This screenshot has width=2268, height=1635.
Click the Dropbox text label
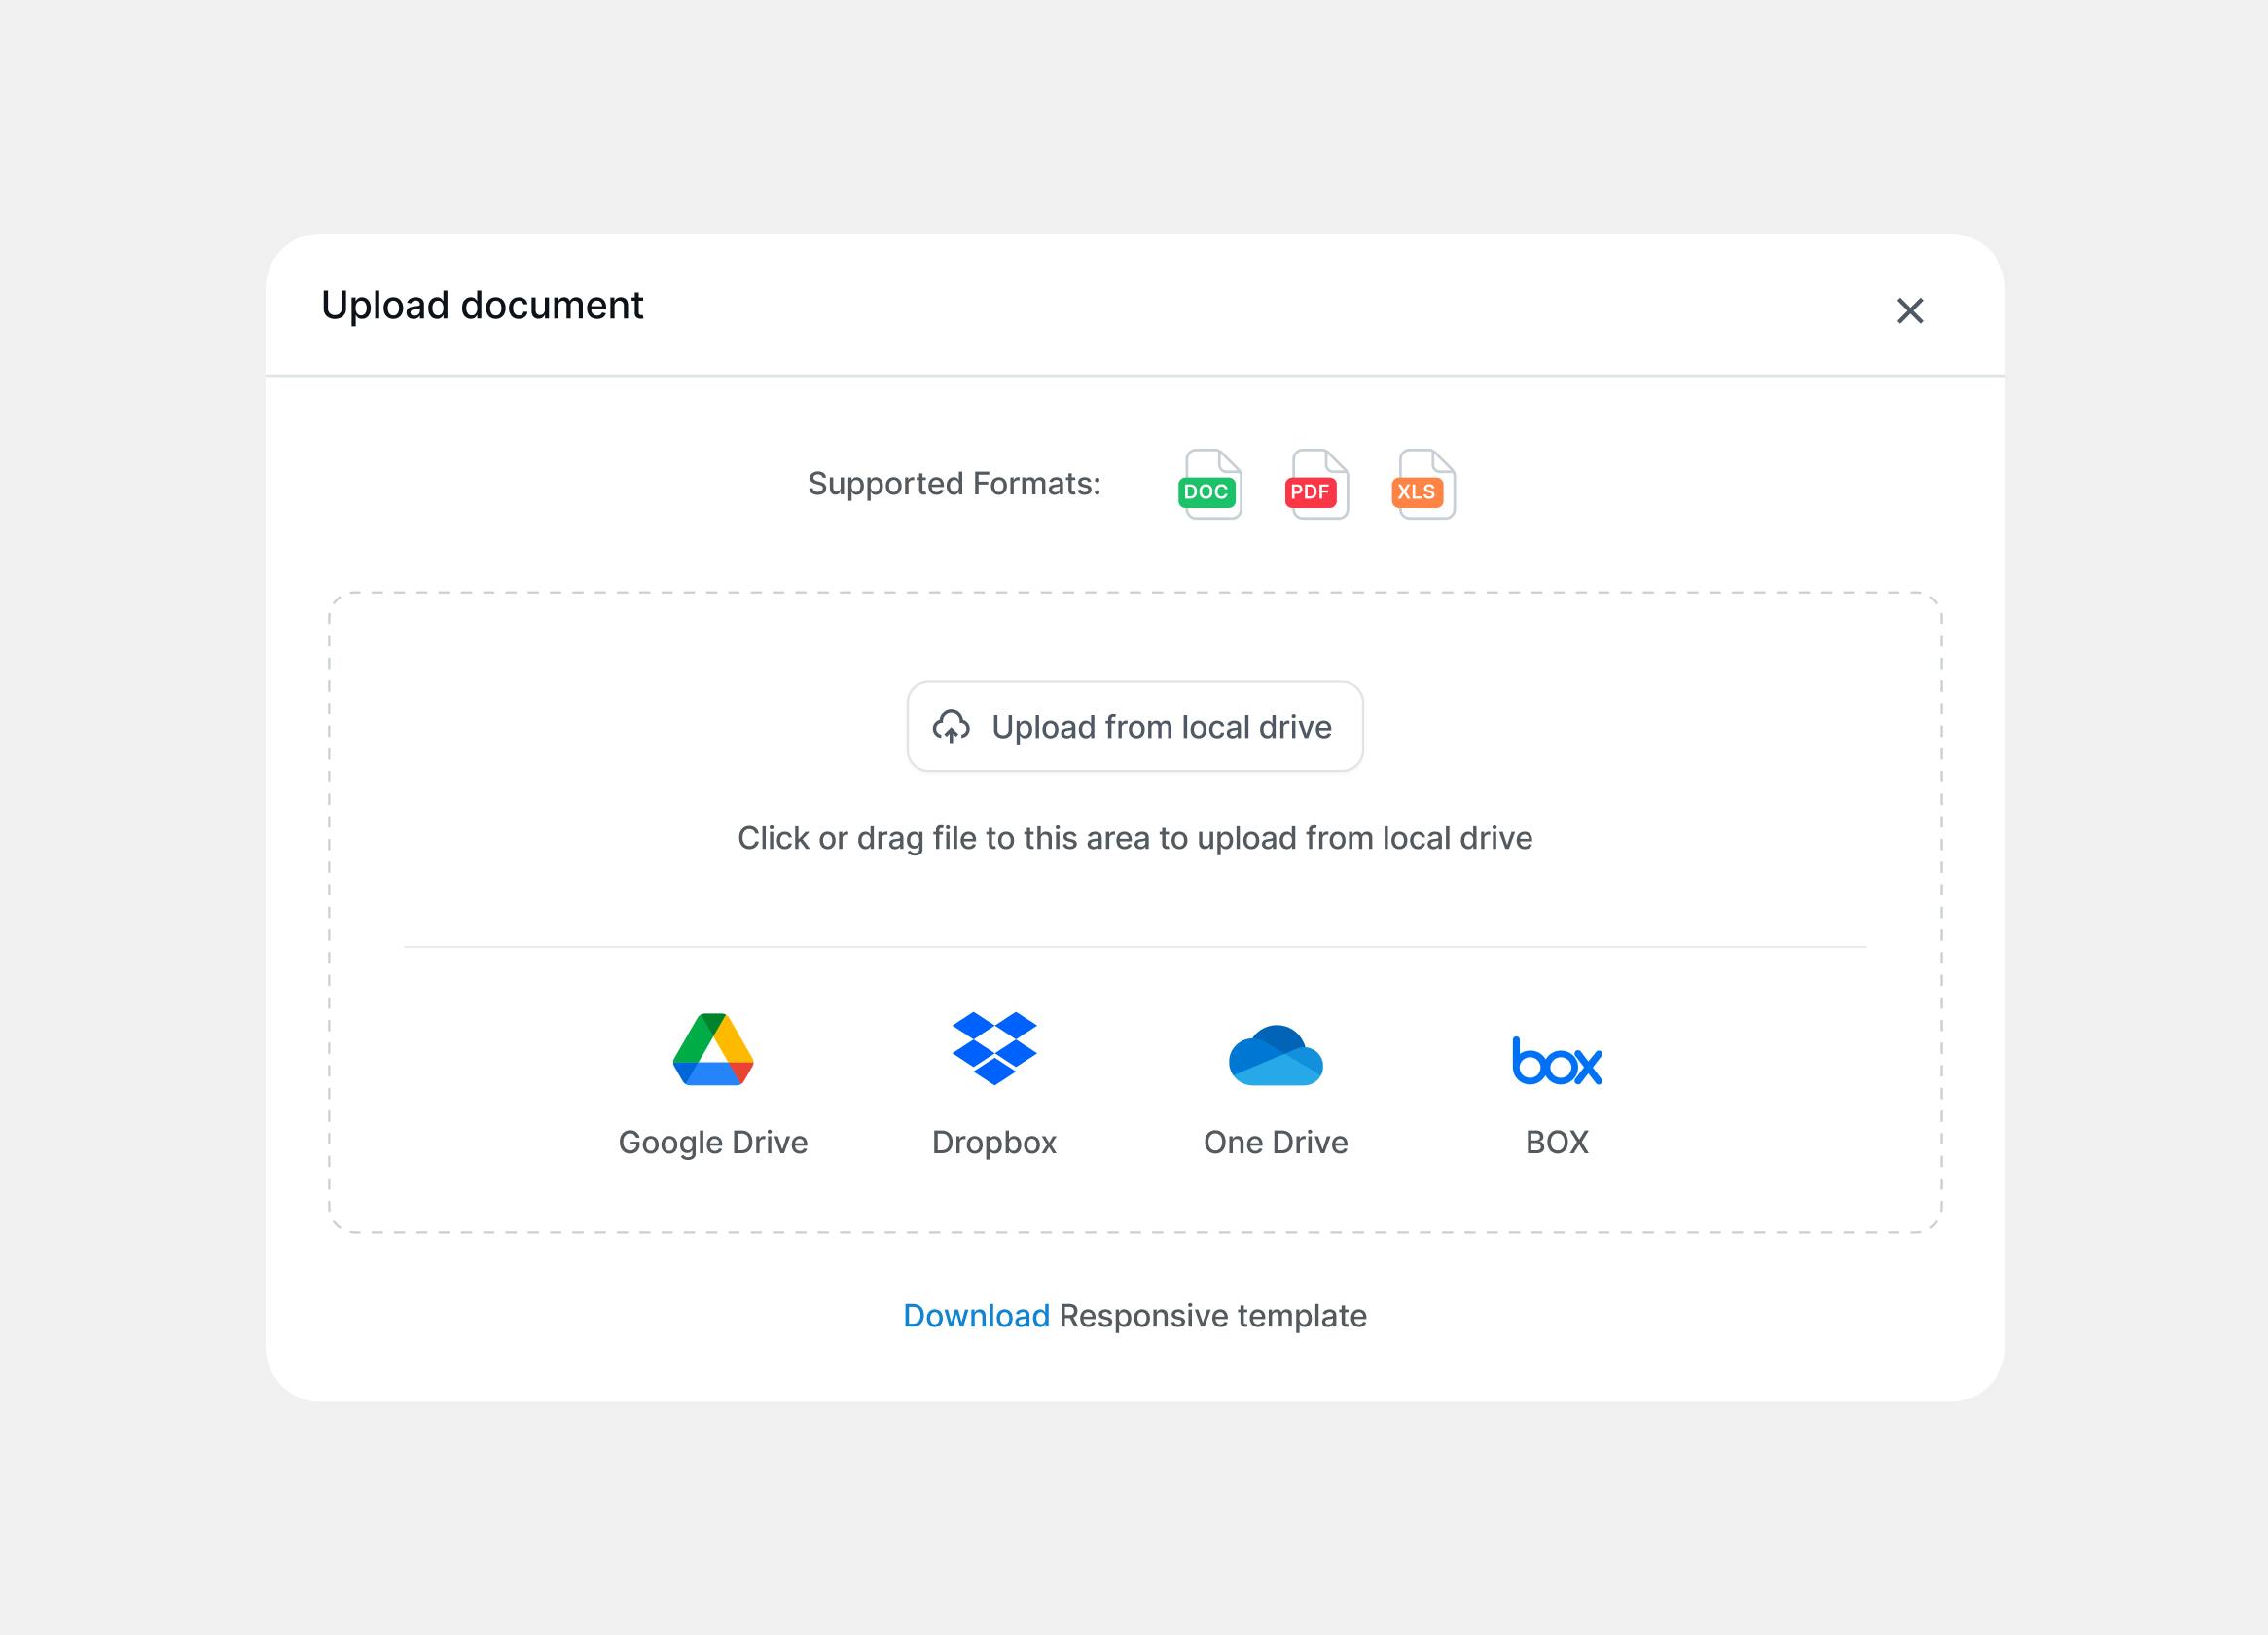[x=994, y=1142]
